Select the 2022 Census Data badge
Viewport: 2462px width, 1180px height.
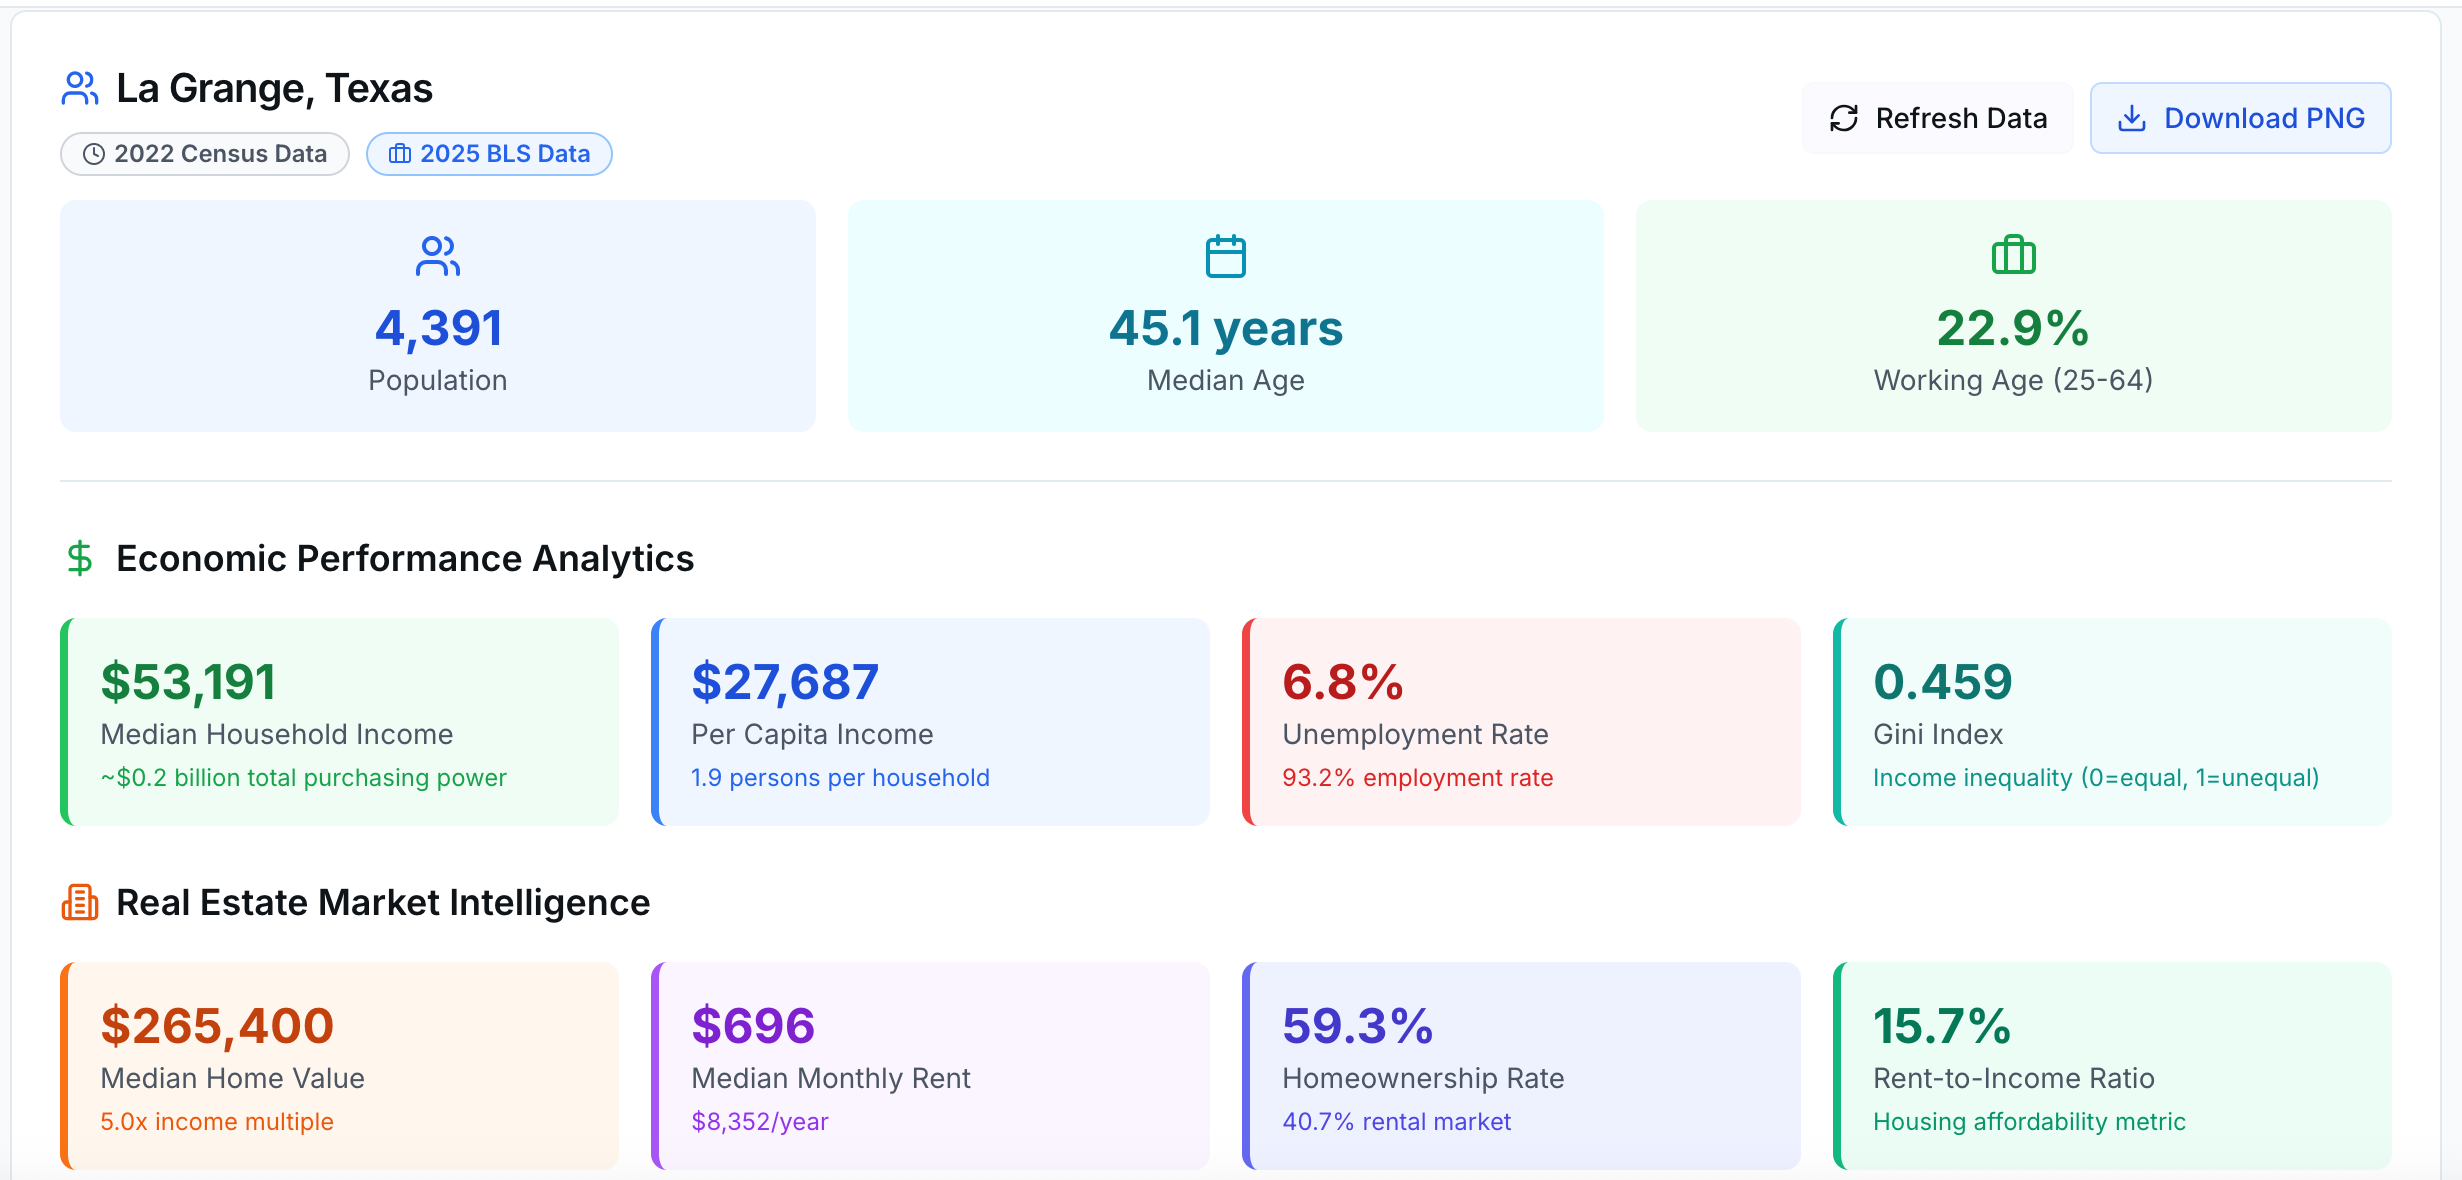205,154
